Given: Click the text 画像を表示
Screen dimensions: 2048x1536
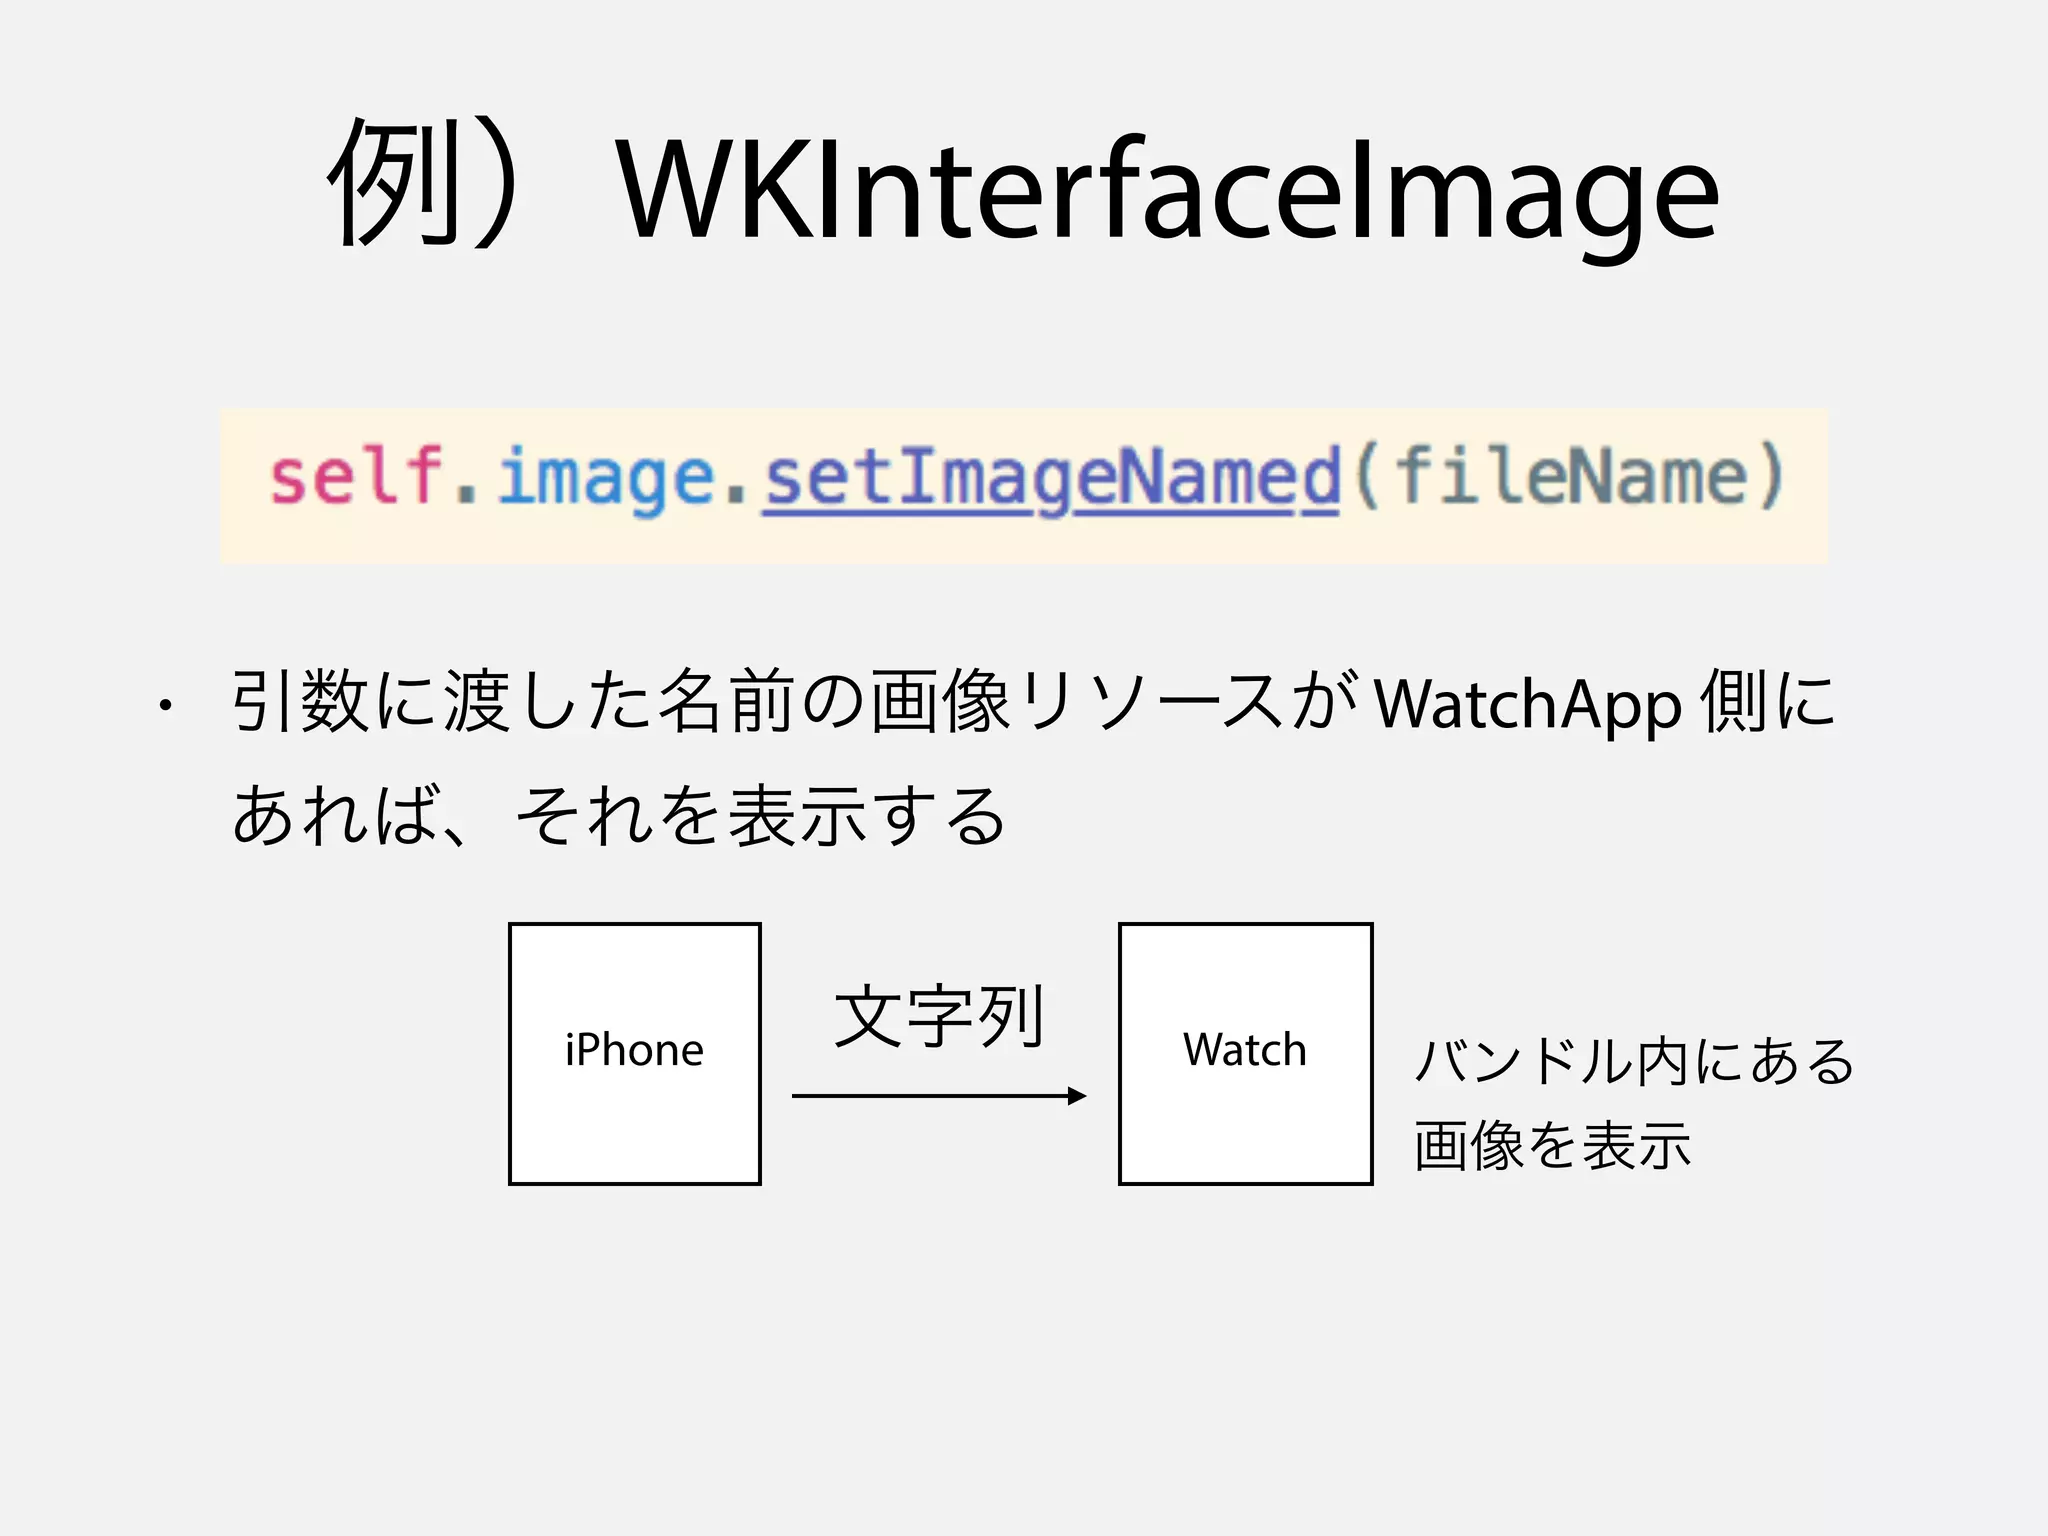Looking at the screenshot, I should coord(1552,1146).
